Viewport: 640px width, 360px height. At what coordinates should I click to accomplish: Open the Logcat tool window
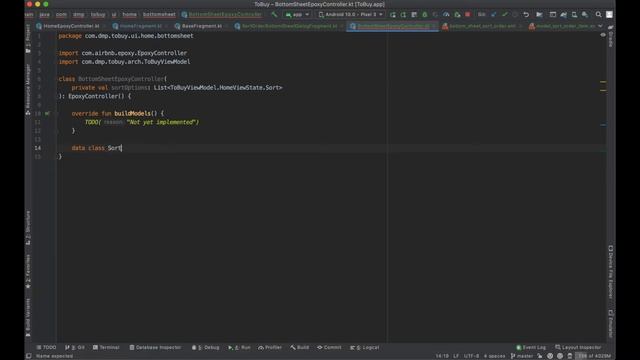(364, 347)
